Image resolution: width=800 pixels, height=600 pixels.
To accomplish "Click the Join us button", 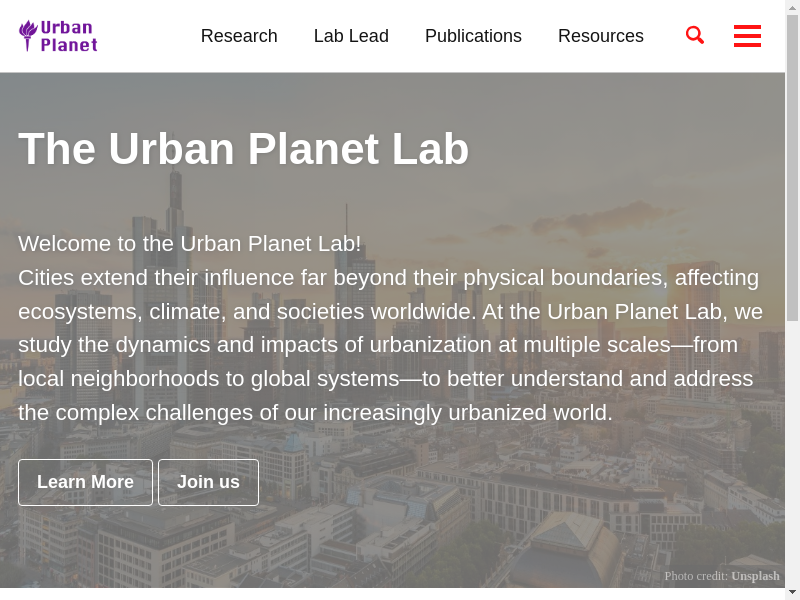I will pyautogui.click(x=208, y=482).
